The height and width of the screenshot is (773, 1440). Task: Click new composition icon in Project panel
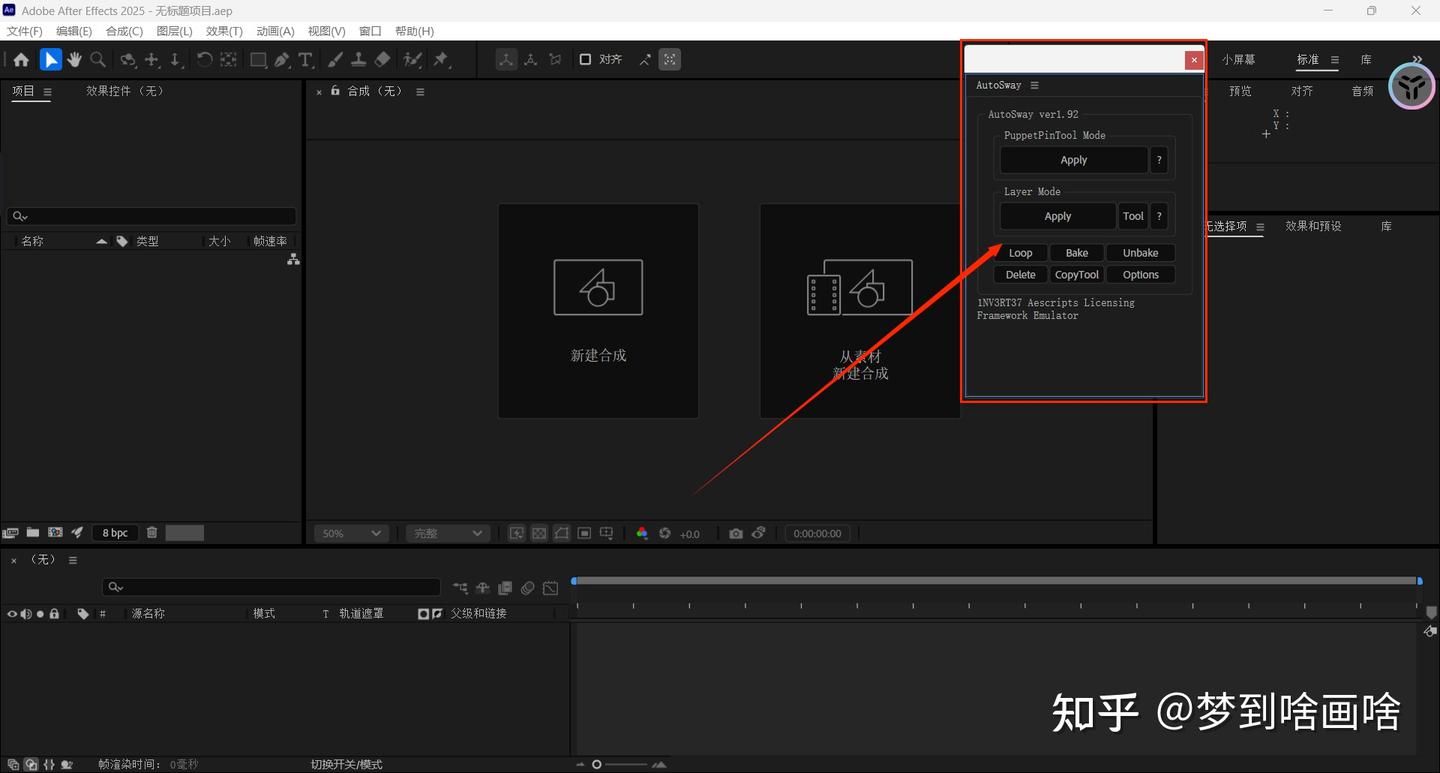(x=55, y=533)
